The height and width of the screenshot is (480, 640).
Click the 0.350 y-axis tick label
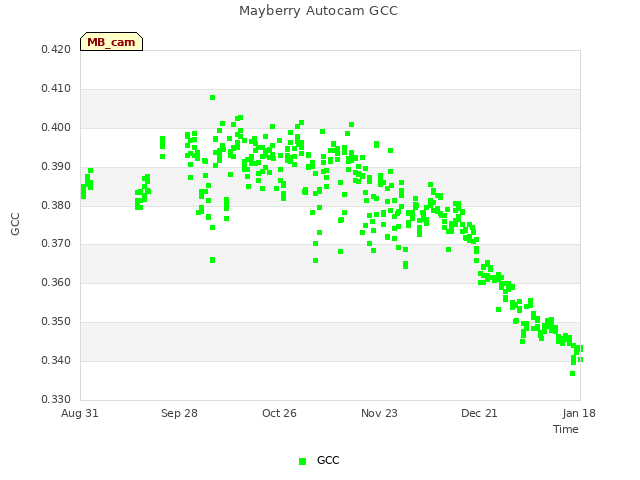point(56,322)
